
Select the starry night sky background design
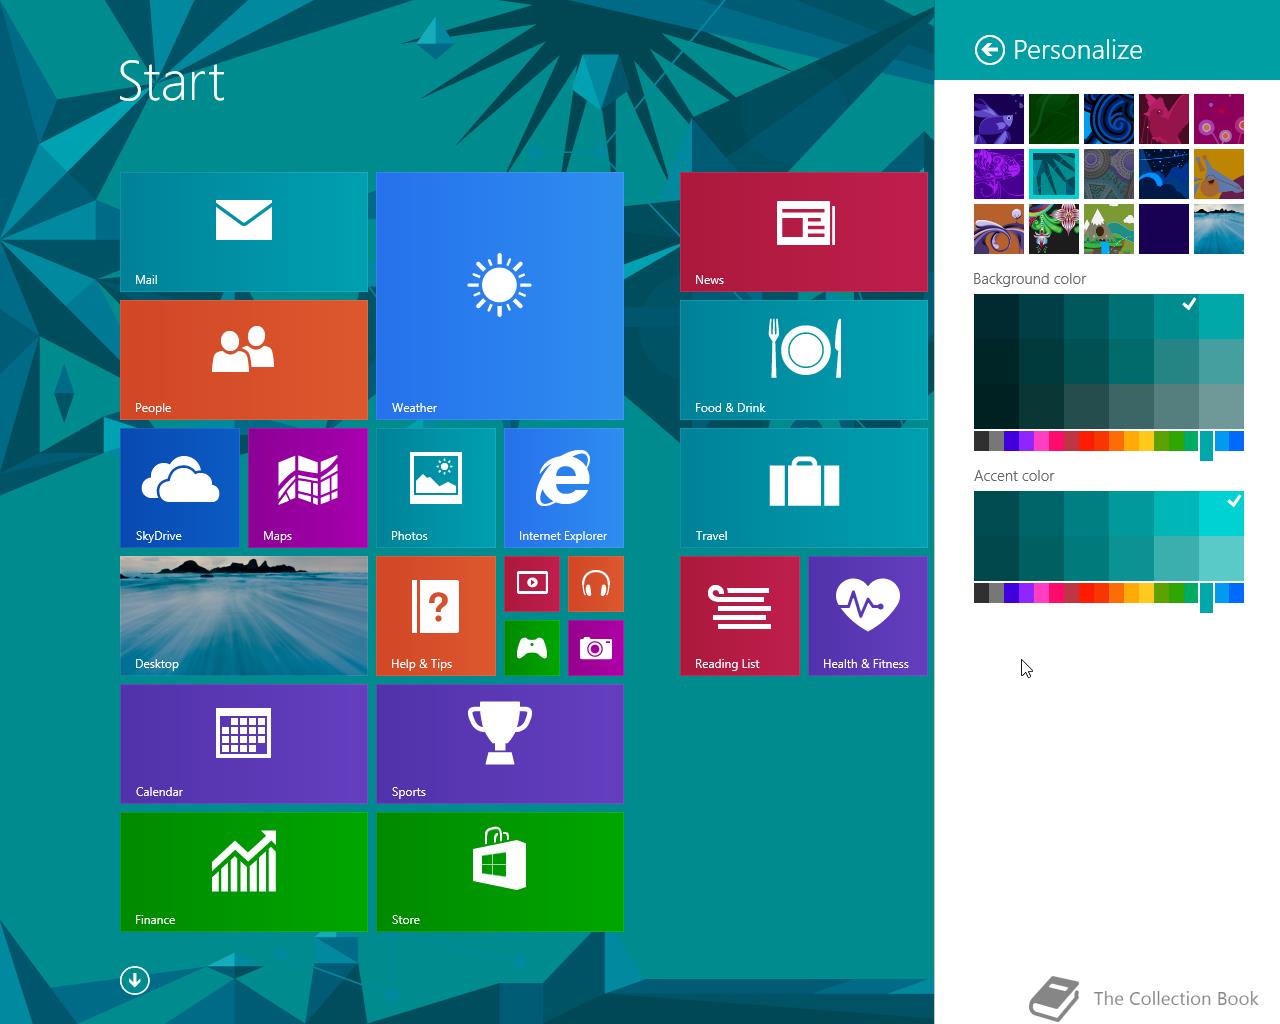click(x=1164, y=174)
